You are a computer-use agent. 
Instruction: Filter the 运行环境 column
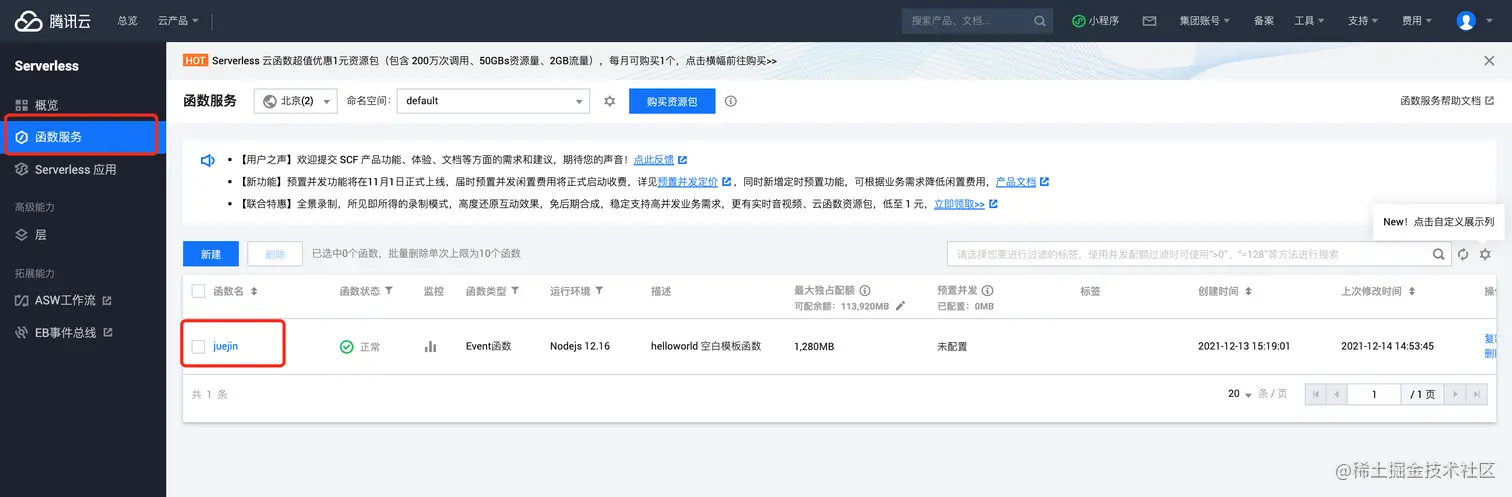pos(599,291)
